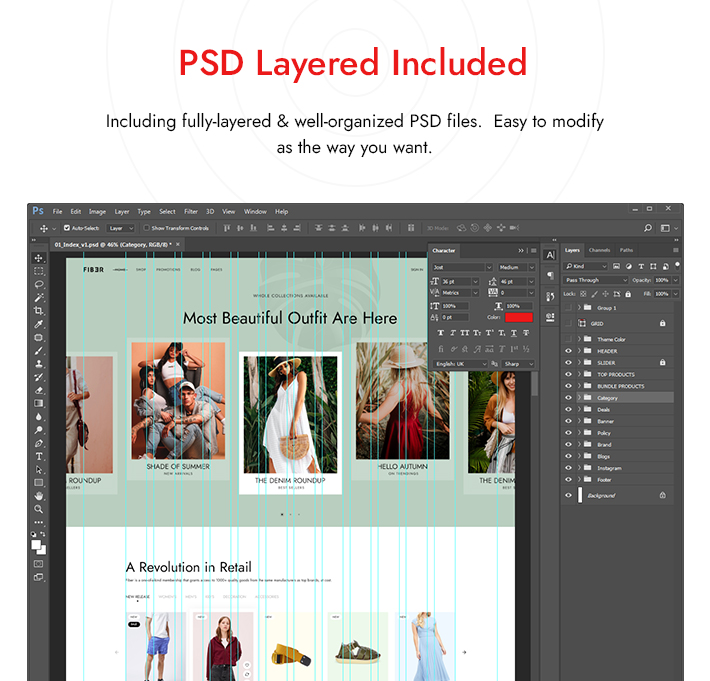Click the leading 46 pt field
This screenshot has width=710, height=681.
point(513,282)
